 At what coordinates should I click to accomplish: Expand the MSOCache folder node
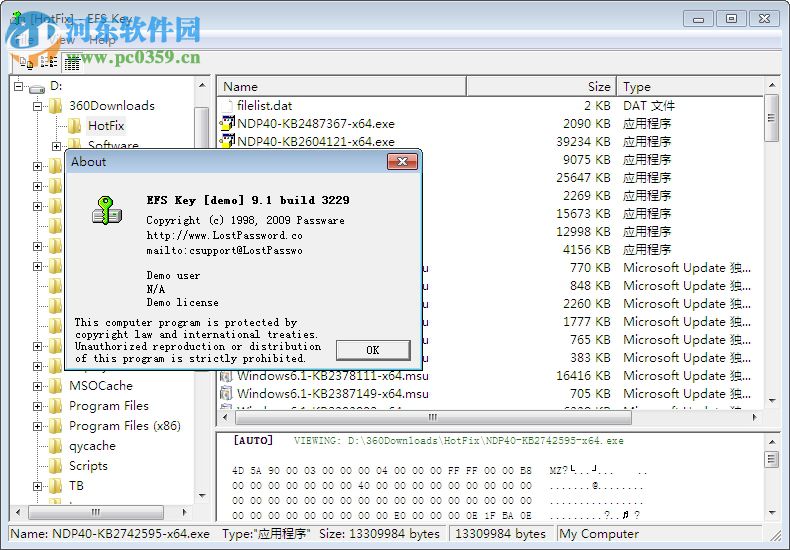point(37,386)
